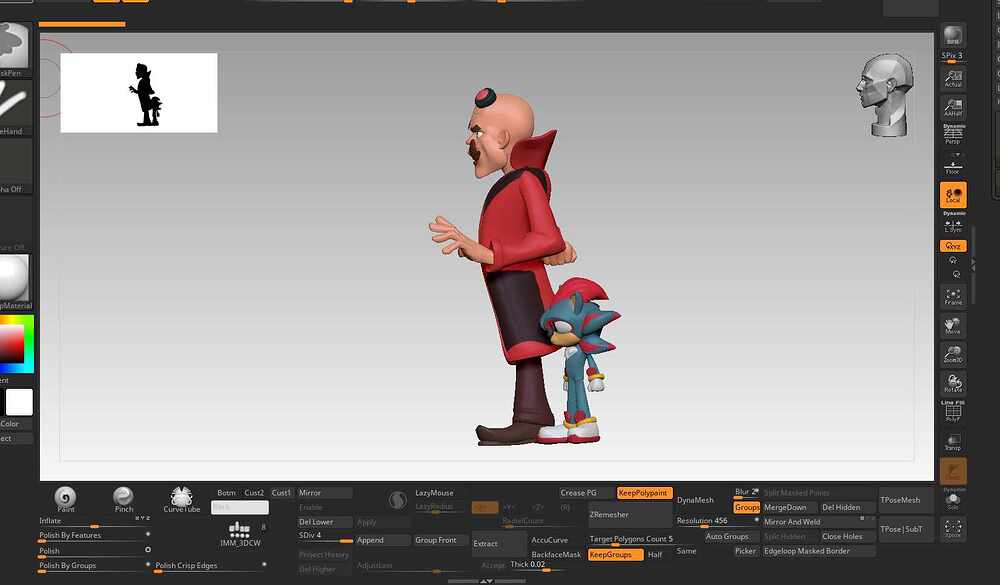The height and width of the screenshot is (585, 1000).
Task: Pick the IMM_3DCW insert brush
Action: tap(240, 535)
